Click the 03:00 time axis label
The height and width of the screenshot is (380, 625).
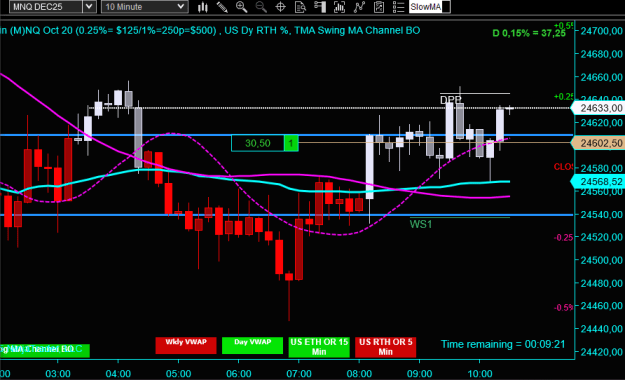pyautogui.click(x=58, y=374)
